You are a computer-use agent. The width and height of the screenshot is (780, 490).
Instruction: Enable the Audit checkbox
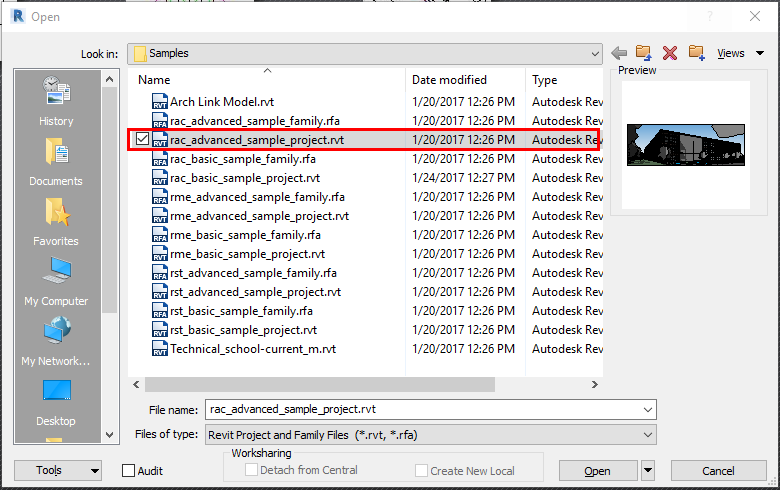(x=128, y=471)
